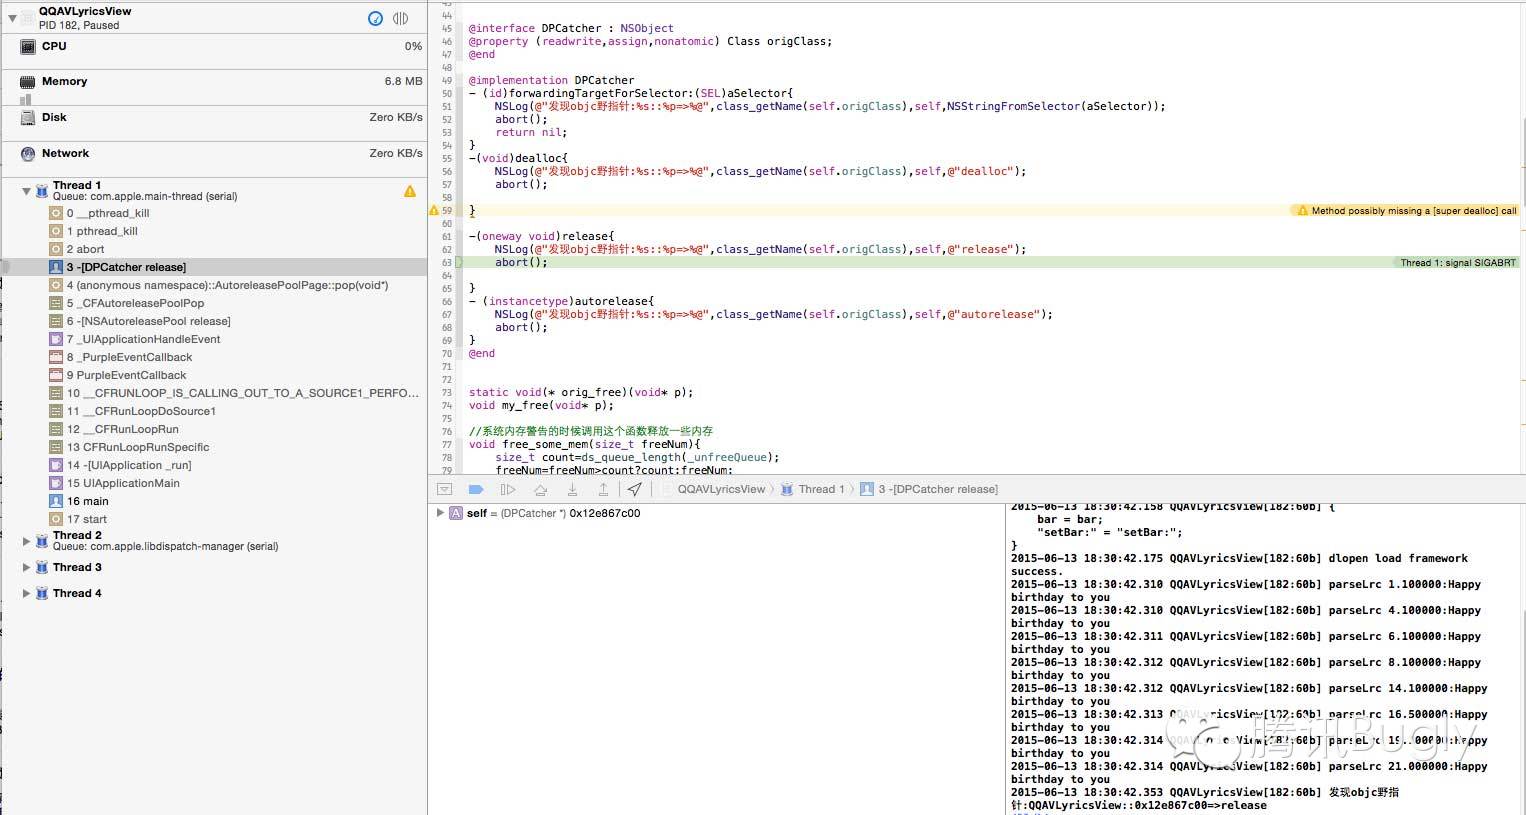Click the view options icon in process header

tap(401, 18)
